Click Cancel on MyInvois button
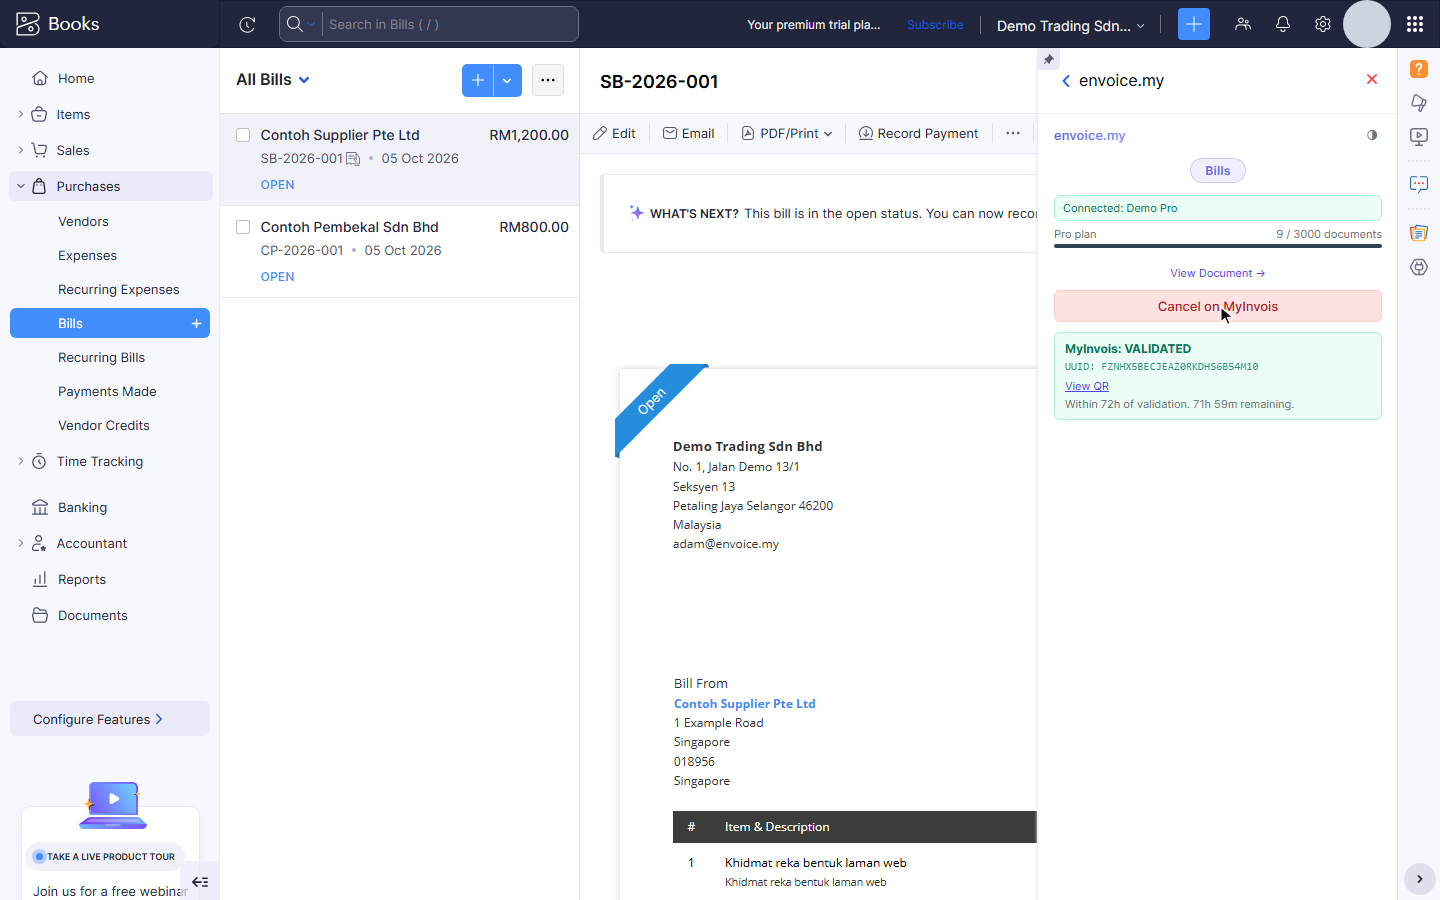This screenshot has height=900, width=1440. point(1218,306)
